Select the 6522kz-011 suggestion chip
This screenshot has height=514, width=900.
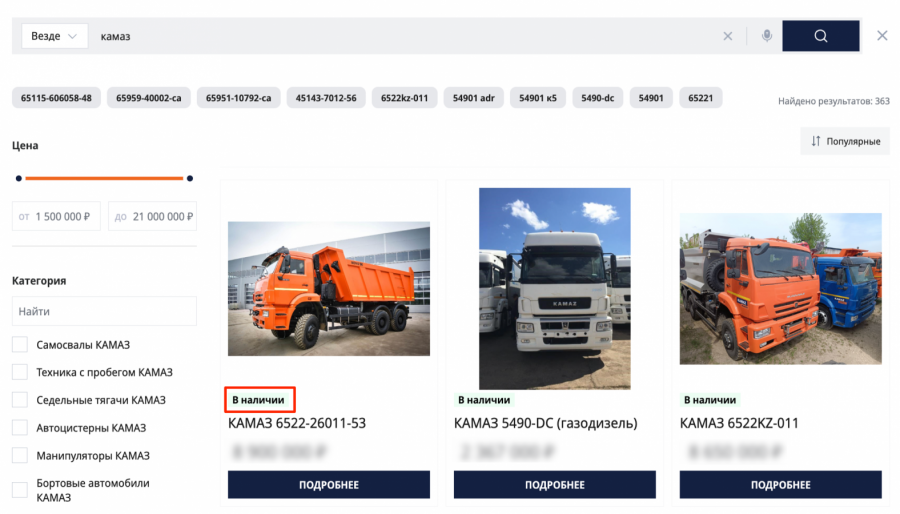tap(405, 98)
